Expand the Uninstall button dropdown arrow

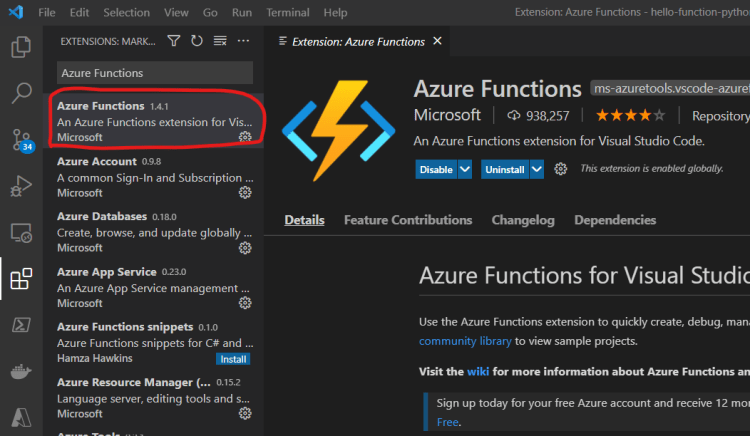[537, 169]
